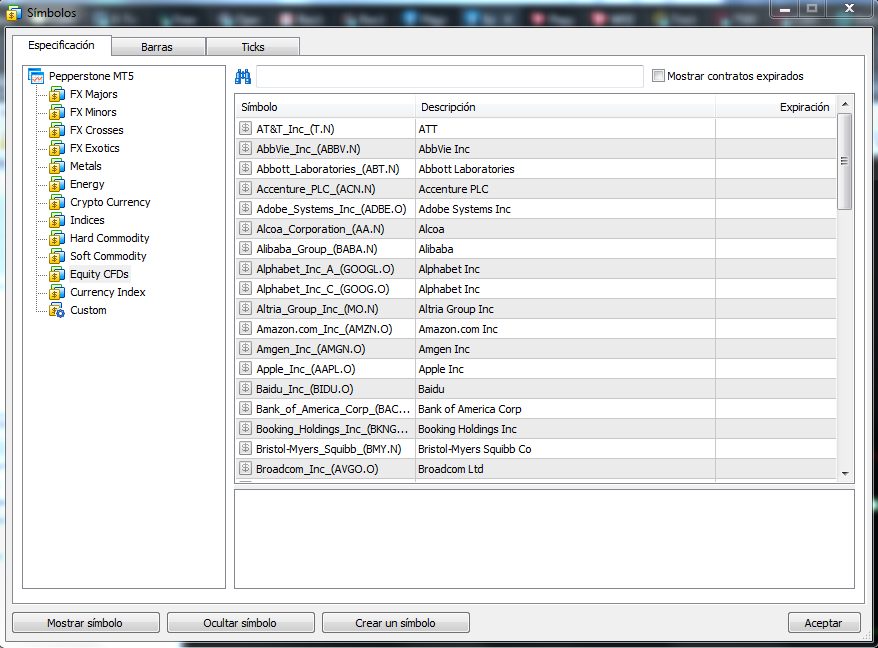Screen dimensions: 878x648
Task: Click the Broadcom Ltd description cell
Action: click(566, 469)
